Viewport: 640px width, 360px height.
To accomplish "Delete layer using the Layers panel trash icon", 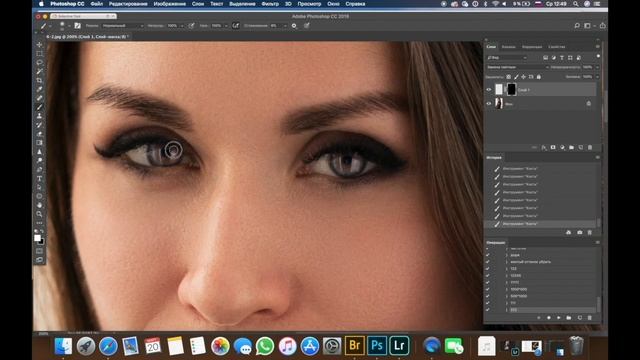I will click(x=590, y=147).
